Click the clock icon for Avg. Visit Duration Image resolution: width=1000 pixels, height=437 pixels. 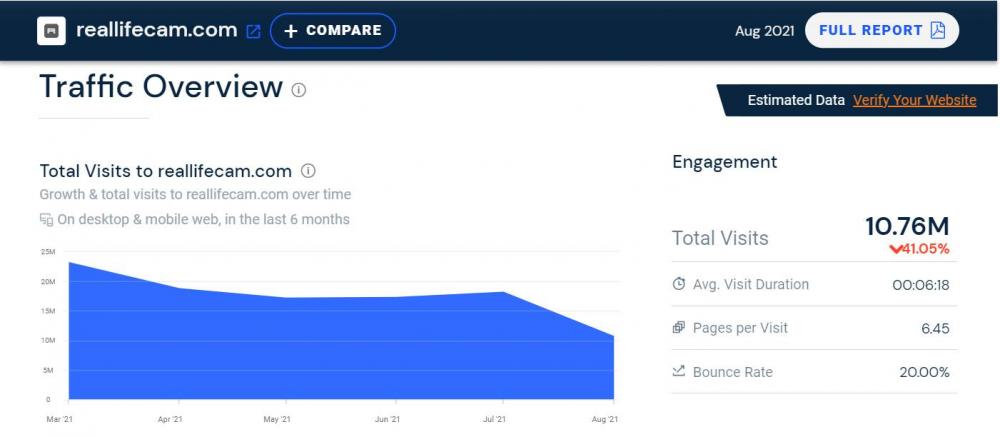point(679,284)
